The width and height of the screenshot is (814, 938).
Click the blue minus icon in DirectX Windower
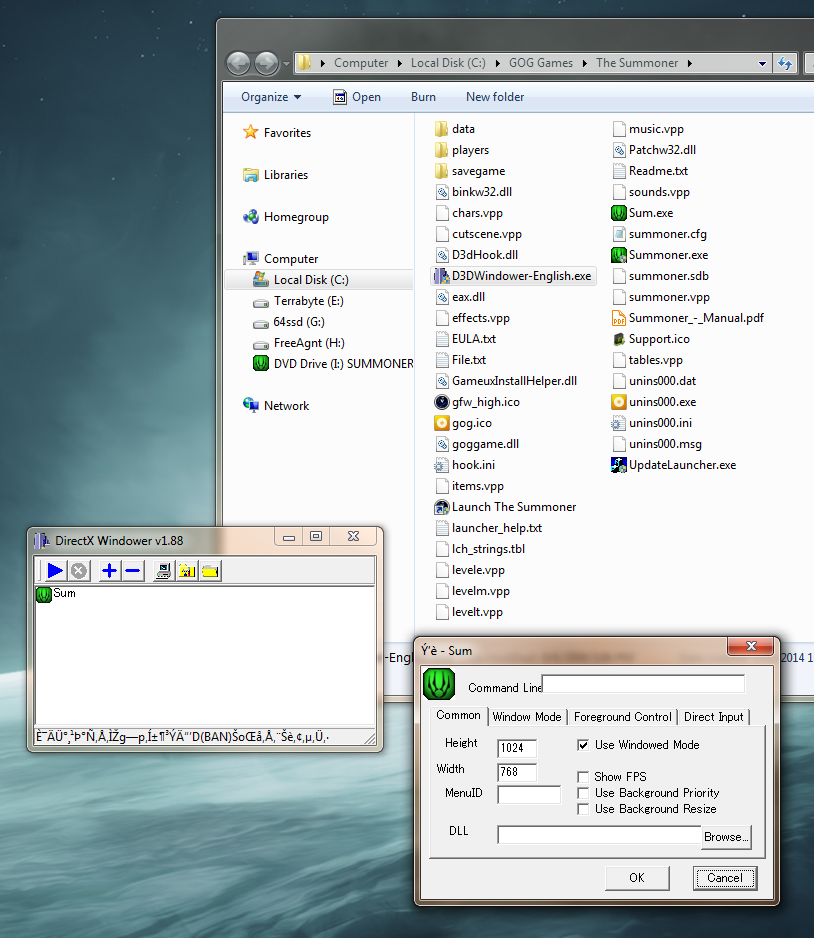pos(133,571)
